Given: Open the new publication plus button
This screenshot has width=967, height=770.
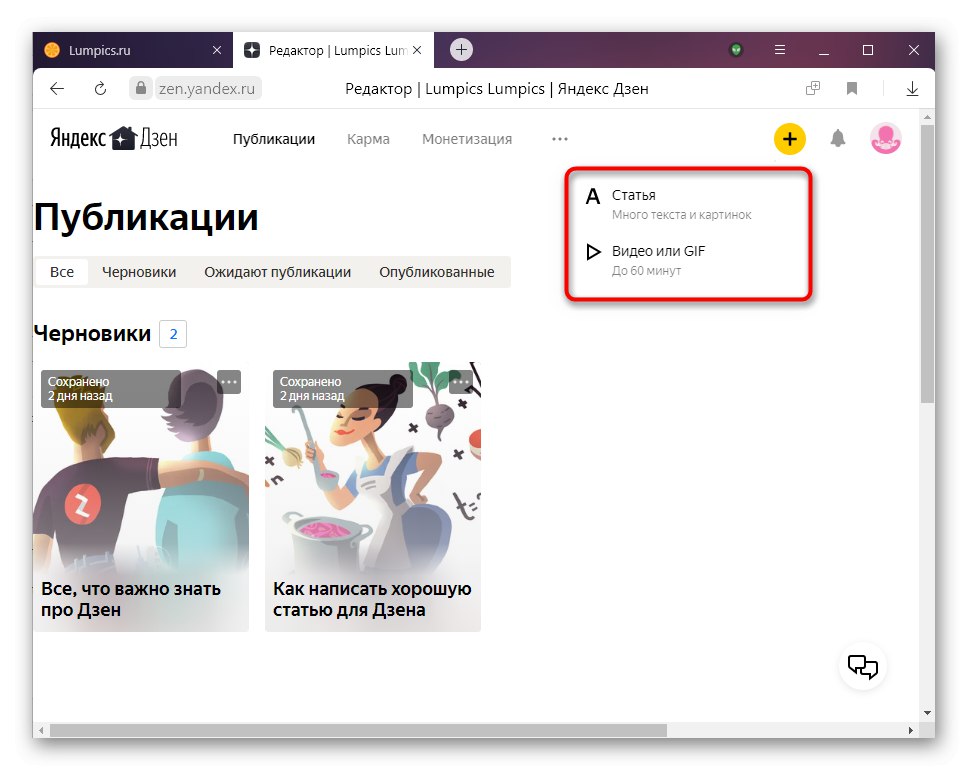Looking at the screenshot, I should coord(789,139).
